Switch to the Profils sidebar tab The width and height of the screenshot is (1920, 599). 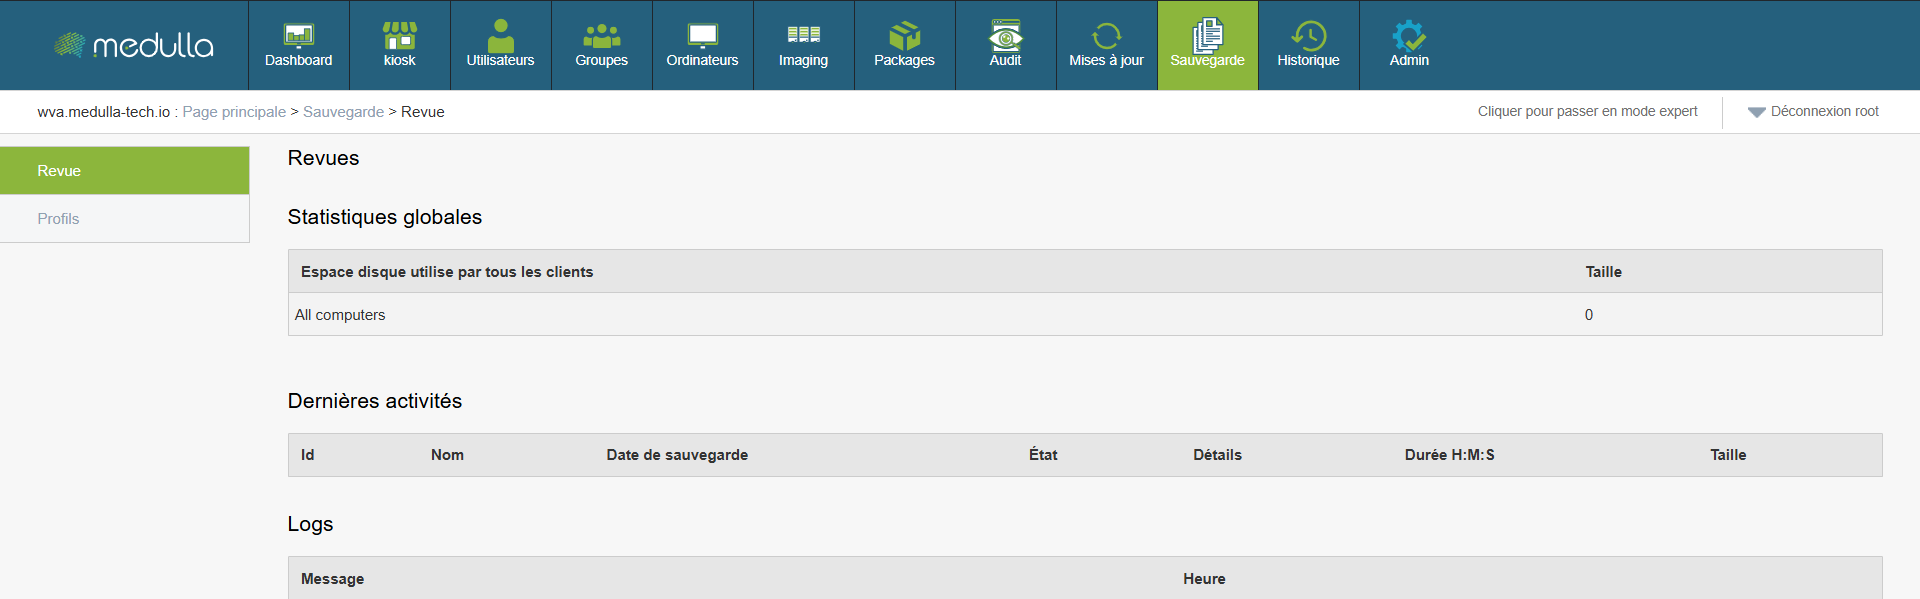tap(124, 219)
